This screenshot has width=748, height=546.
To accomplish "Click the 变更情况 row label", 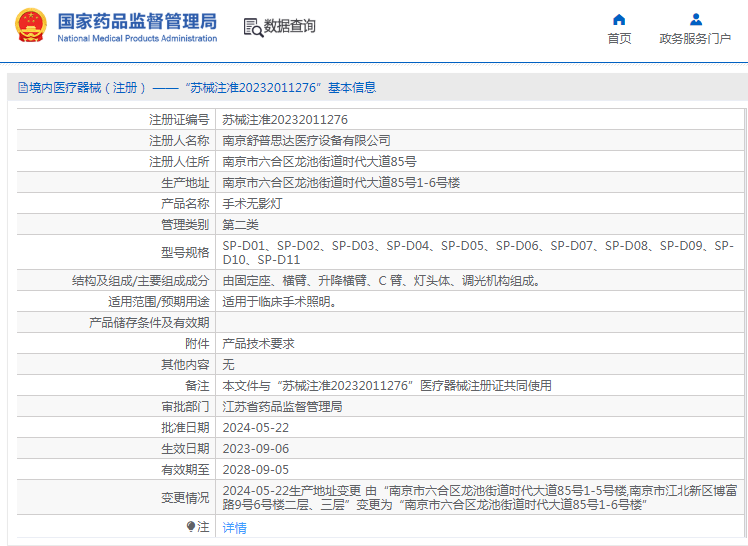I will pos(185,497).
